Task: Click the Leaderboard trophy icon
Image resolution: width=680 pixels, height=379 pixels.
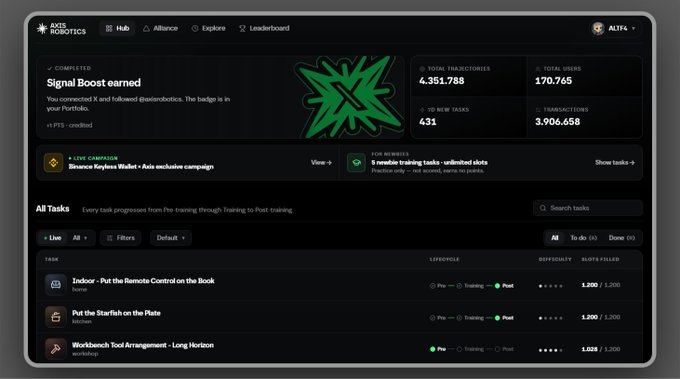Action: [242, 28]
